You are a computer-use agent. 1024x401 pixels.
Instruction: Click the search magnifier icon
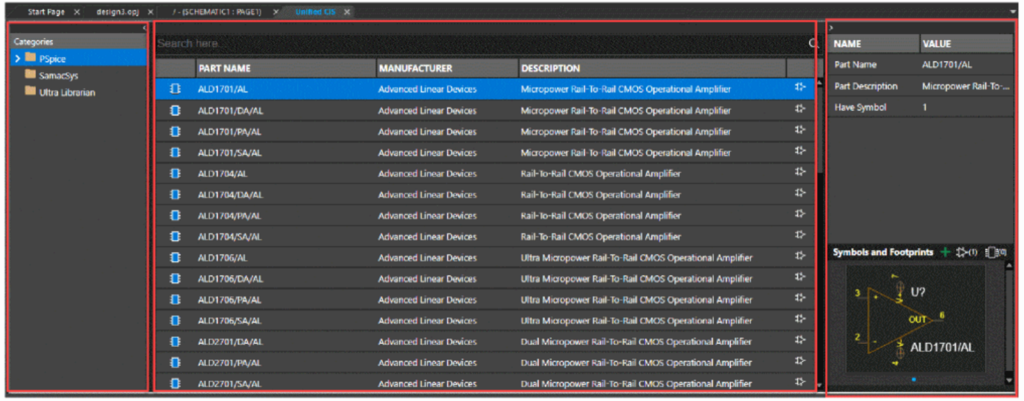tap(813, 44)
